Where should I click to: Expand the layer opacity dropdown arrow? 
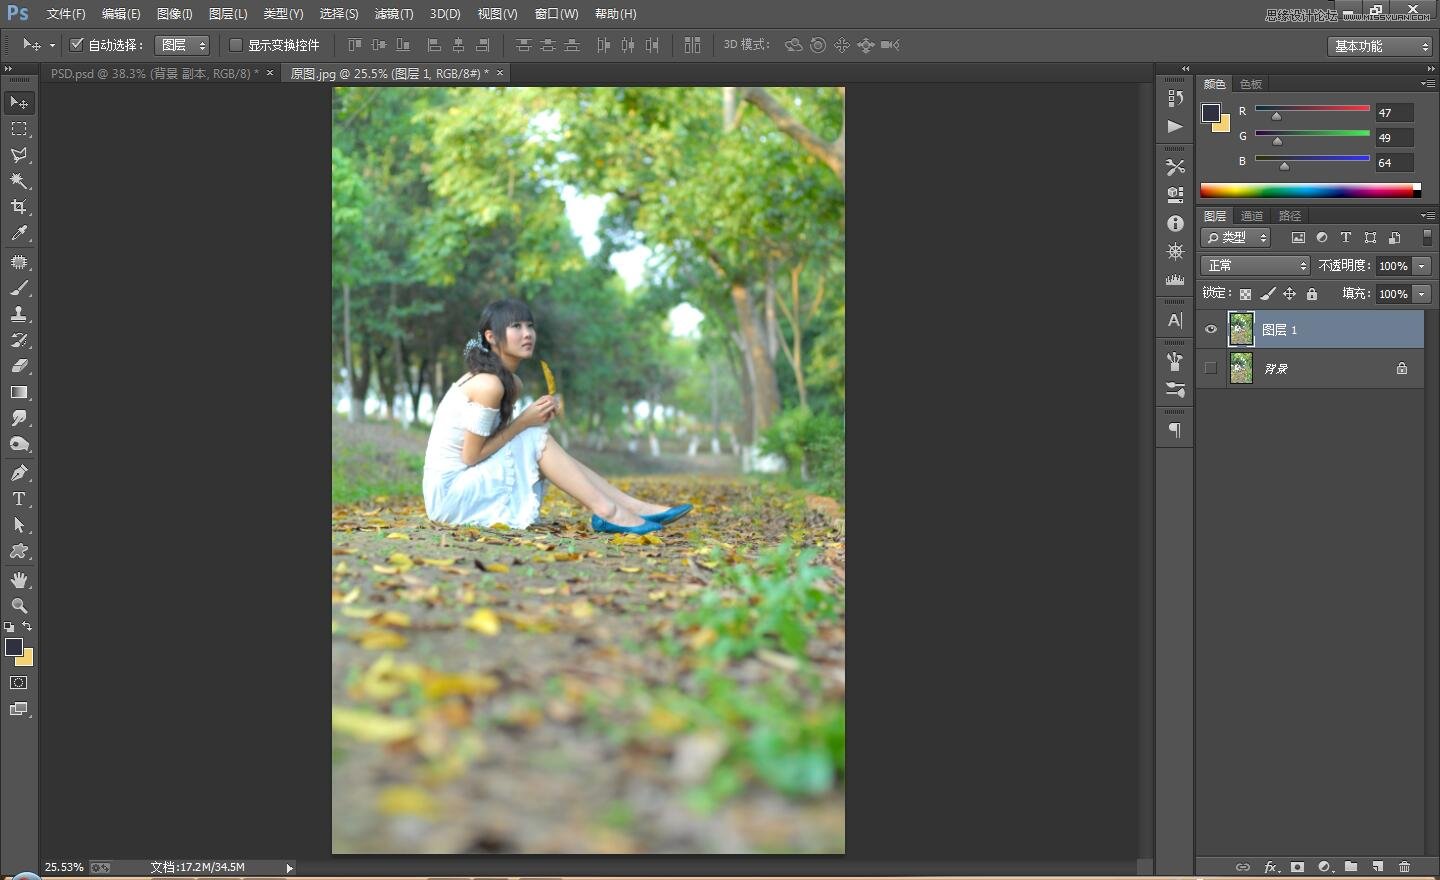(x=1422, y=266)
